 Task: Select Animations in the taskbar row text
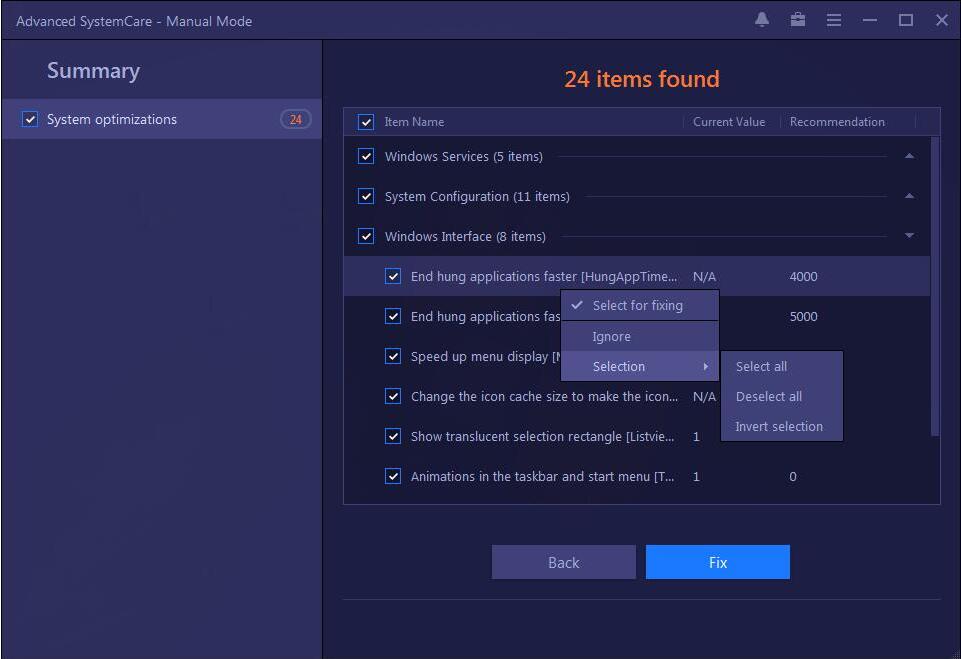coord(542,476)
